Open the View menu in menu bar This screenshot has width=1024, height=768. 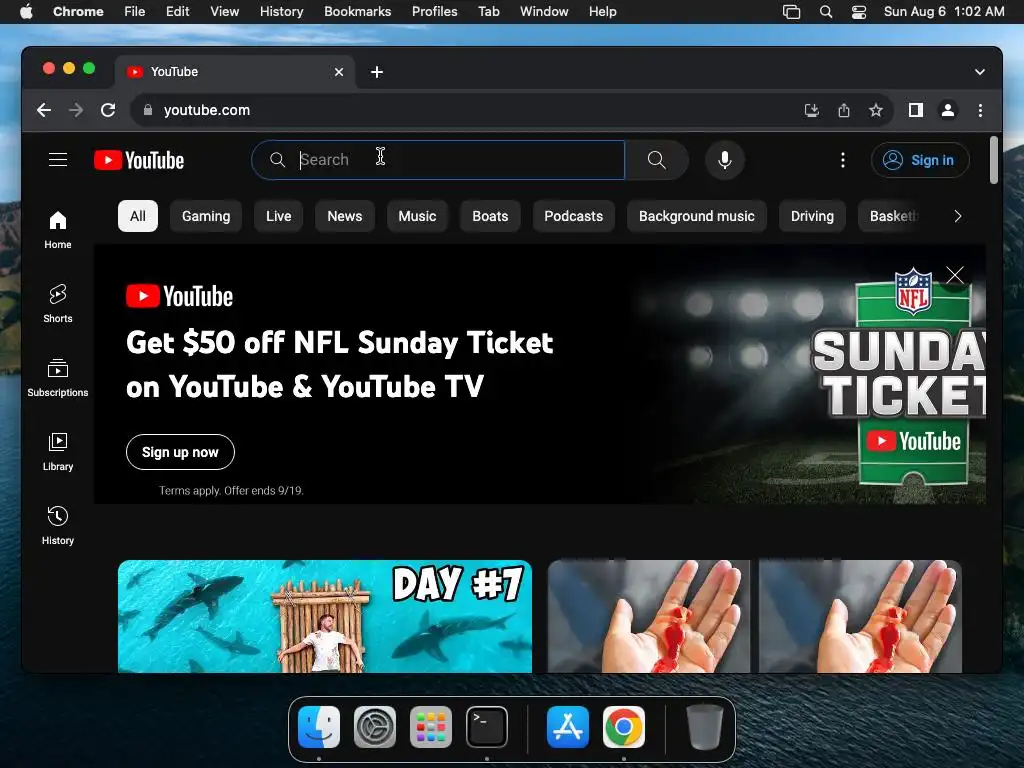(224, 12)
